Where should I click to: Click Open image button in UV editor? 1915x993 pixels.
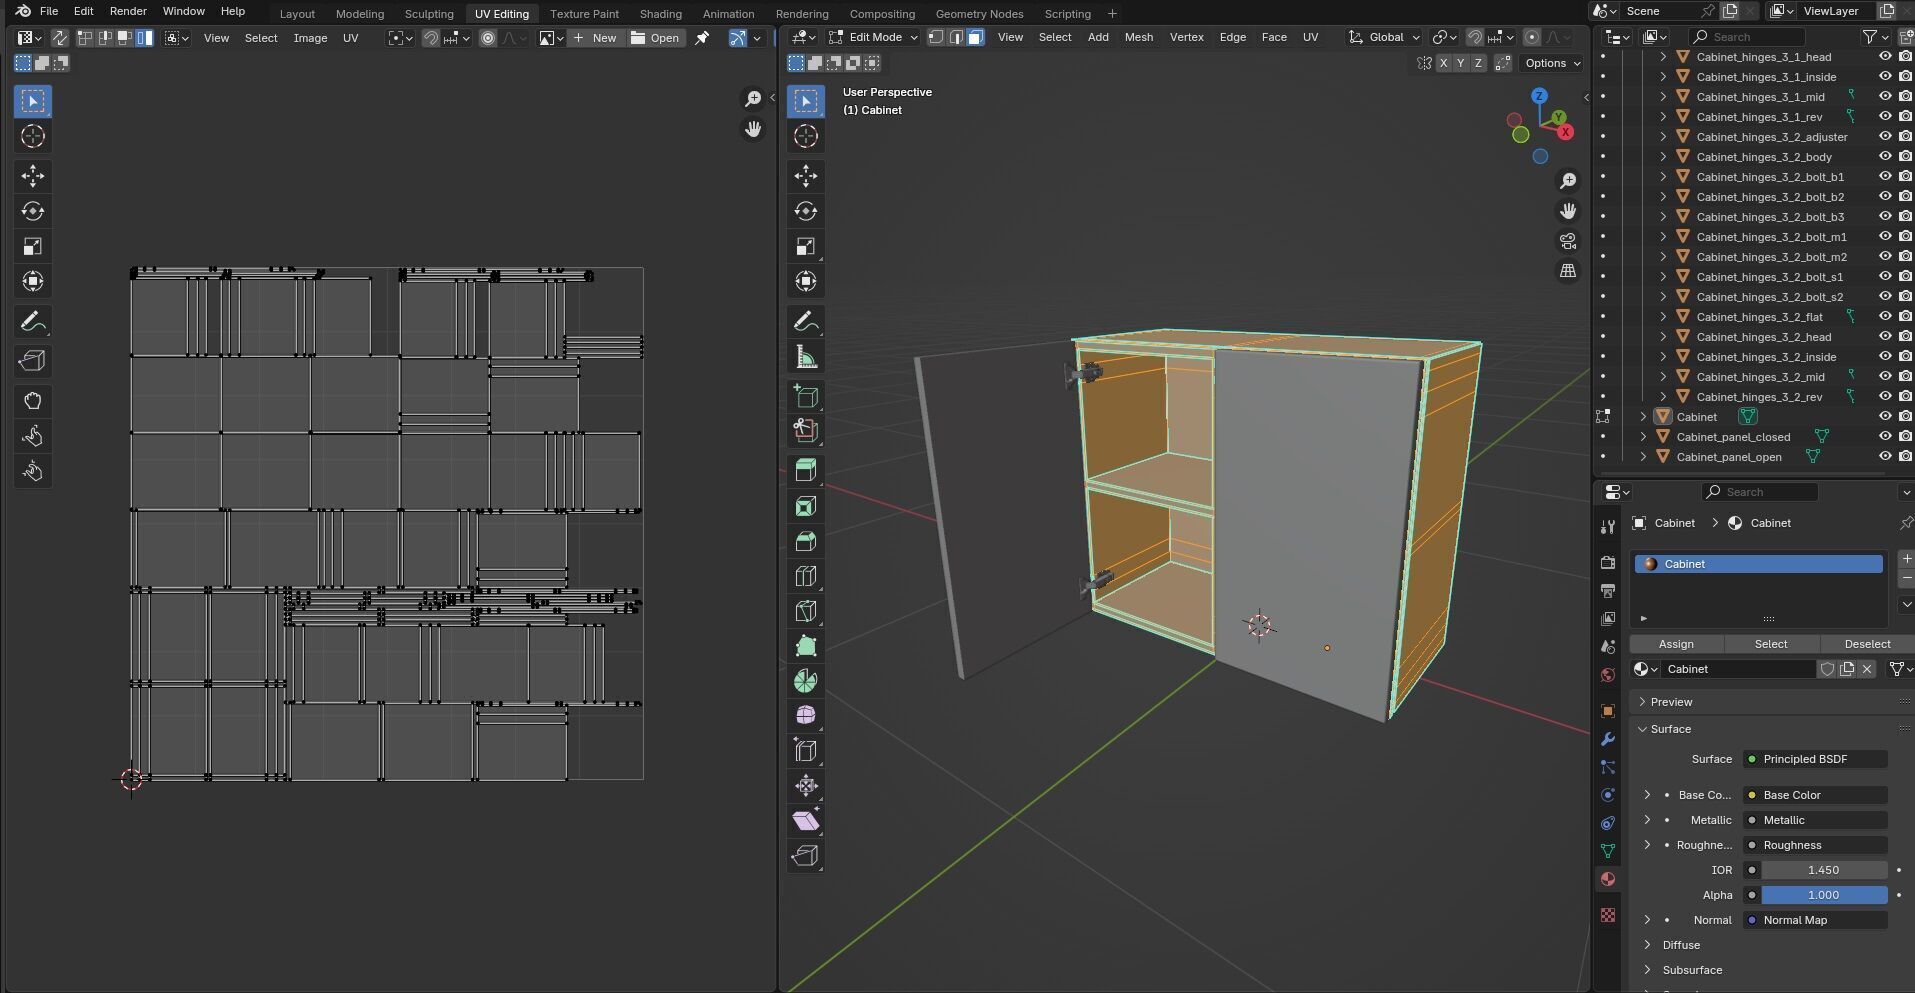tap(656, 38)
